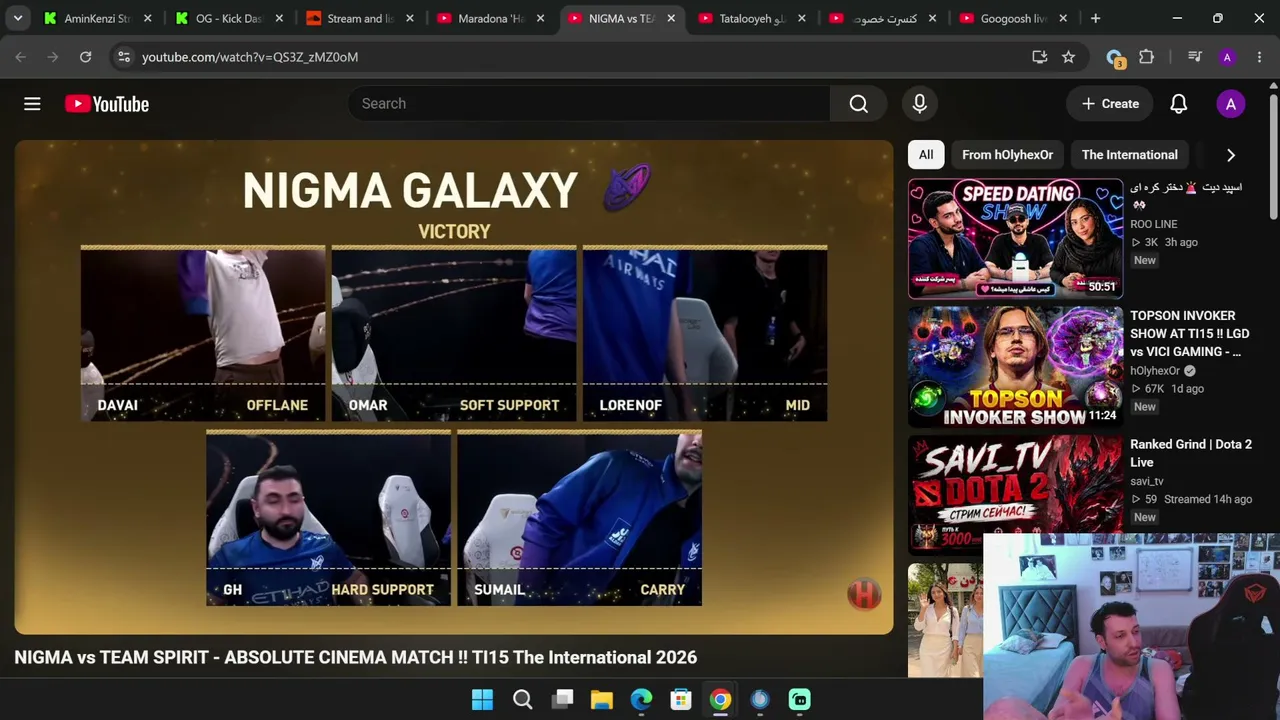The height and width of the screenshot is (720, 1280).
Task: Open a new browser tab
Action: click(x=1095, y=18)
